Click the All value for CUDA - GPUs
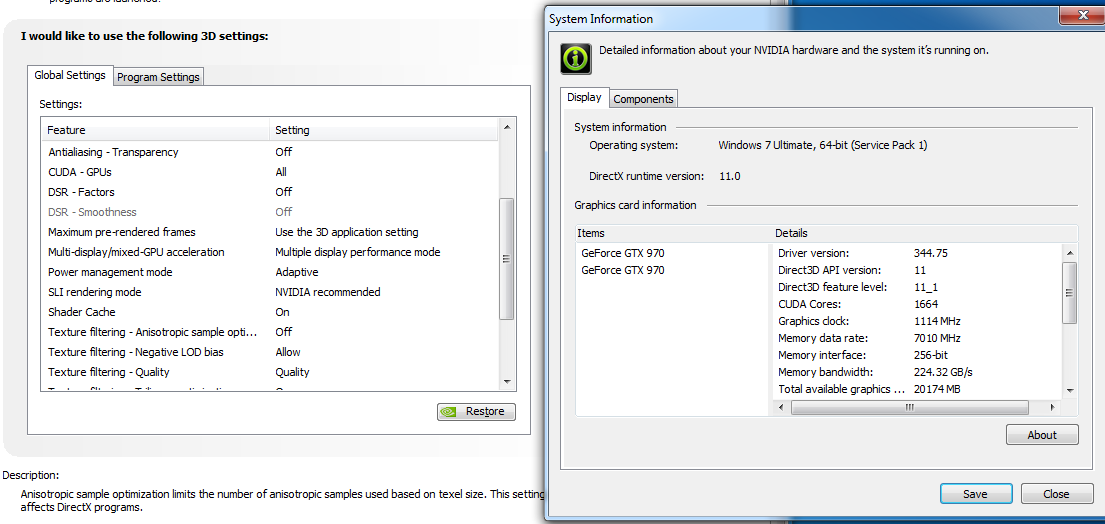 (x=281, y=172)
